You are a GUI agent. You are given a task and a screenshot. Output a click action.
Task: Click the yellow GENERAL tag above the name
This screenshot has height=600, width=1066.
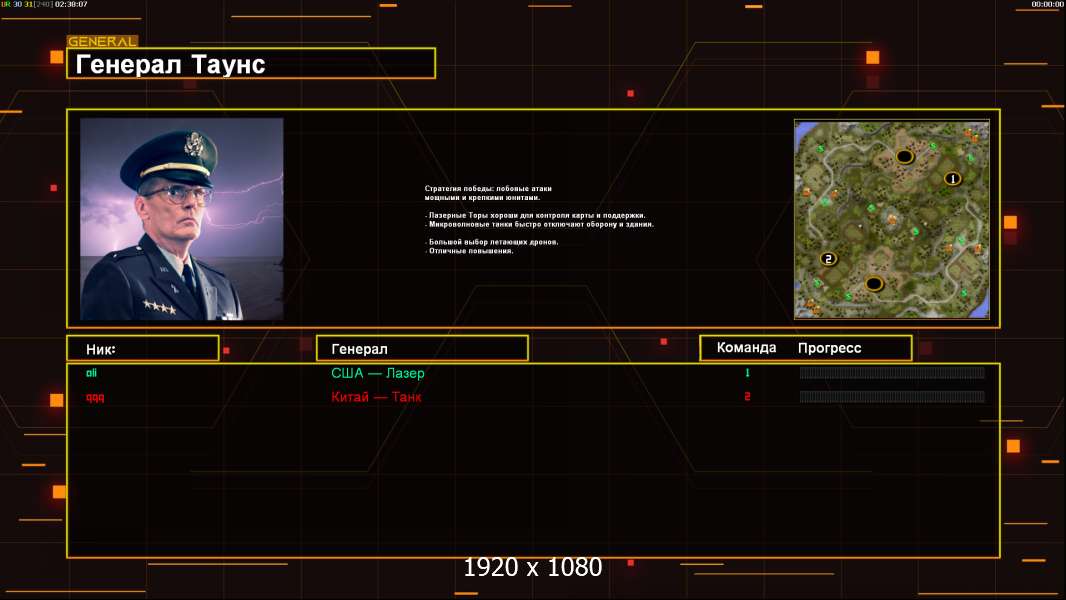pos(102,42)
